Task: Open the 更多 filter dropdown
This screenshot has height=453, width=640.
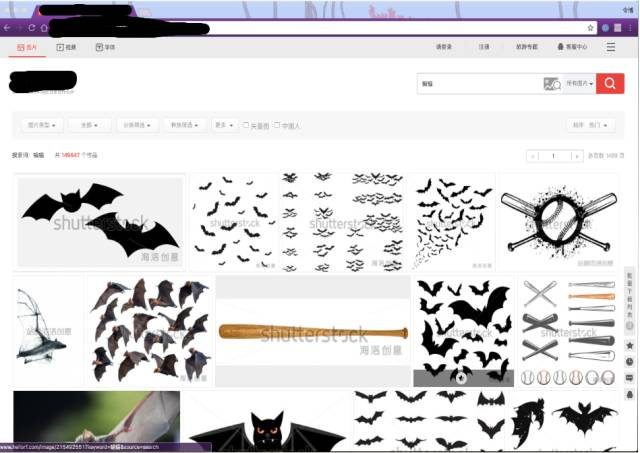Action: coord(223,125)
